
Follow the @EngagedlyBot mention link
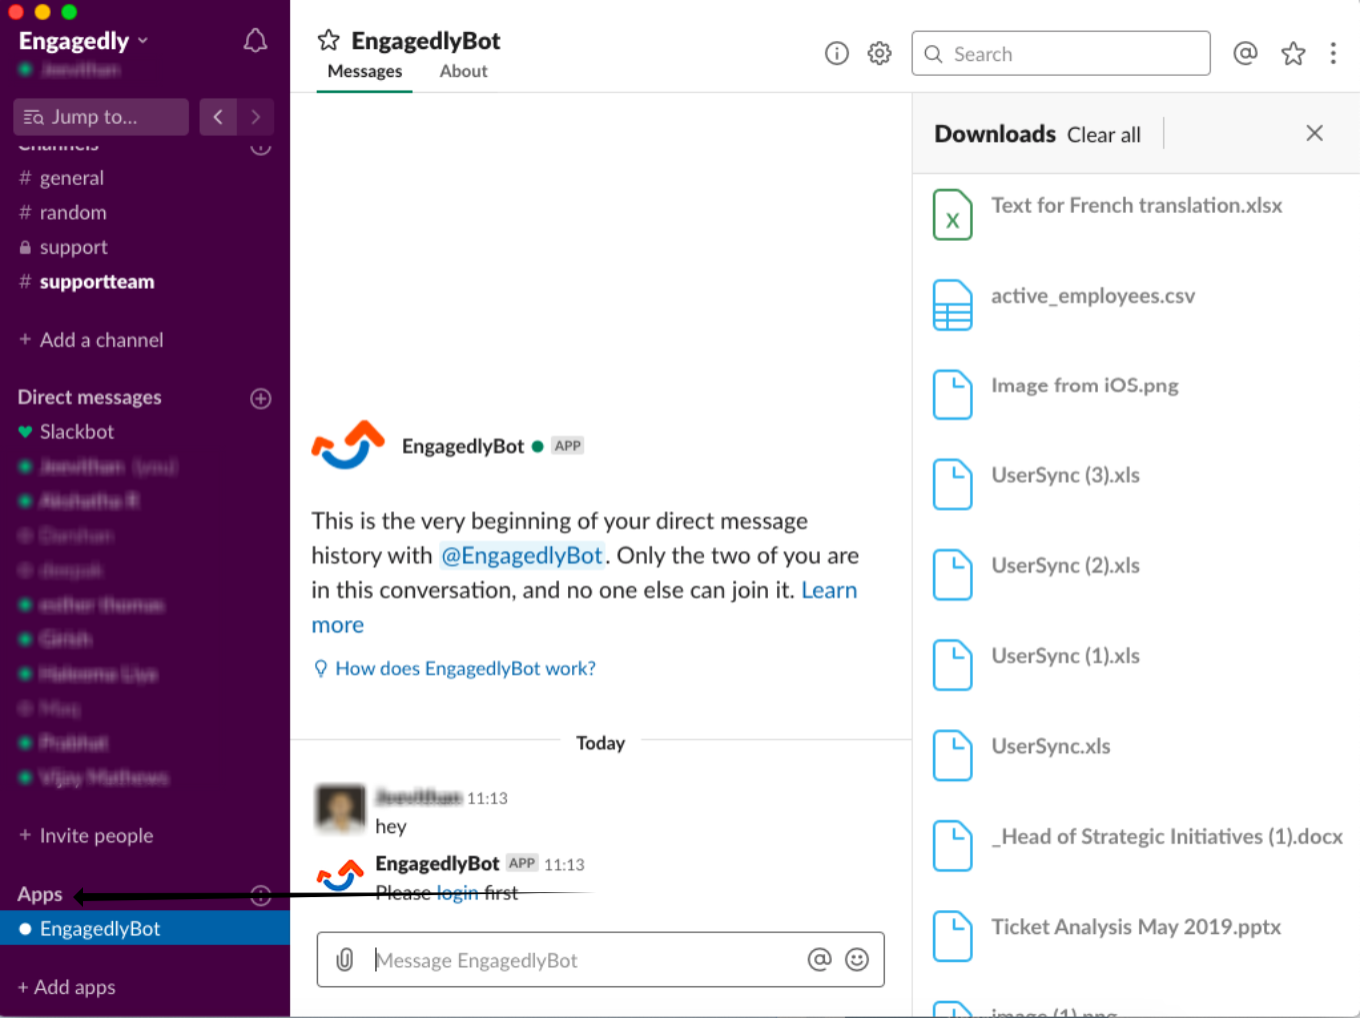pos(522,555)
